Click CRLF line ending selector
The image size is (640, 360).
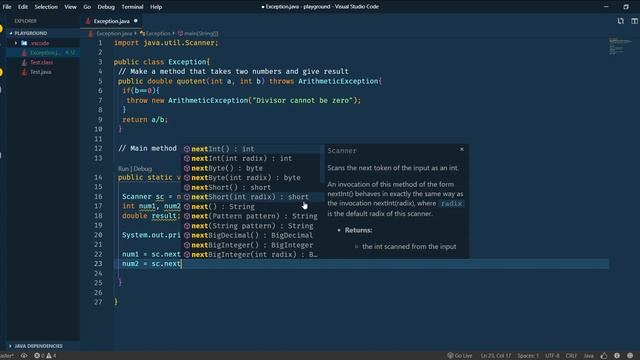571,356
